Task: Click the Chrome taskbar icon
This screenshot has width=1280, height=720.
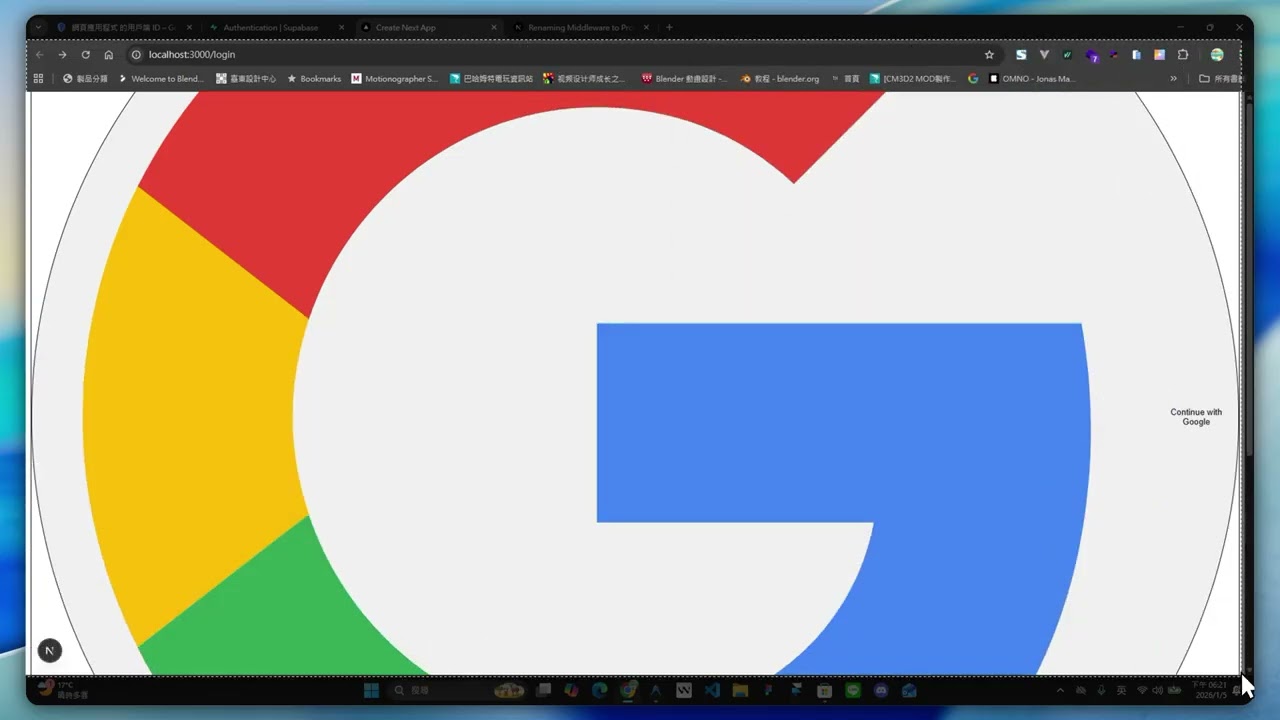Action: click(x=628, y=690)
